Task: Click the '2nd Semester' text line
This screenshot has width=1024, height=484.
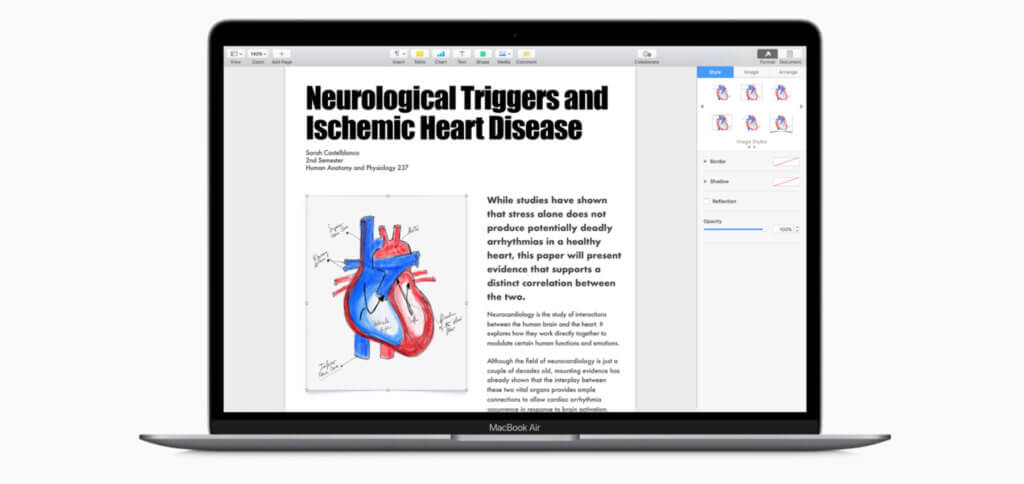Action: tap(323, 160)
